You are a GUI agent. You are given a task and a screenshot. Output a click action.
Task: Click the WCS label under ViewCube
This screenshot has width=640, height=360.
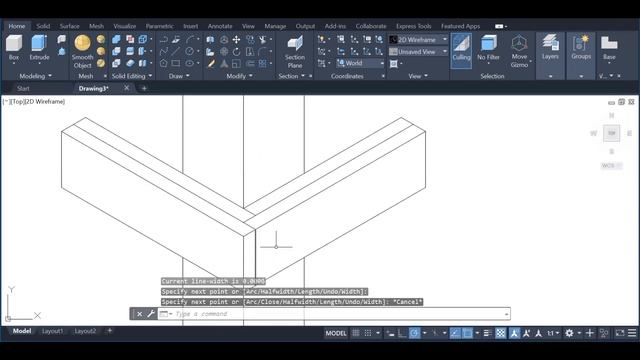tap(608, 165)
